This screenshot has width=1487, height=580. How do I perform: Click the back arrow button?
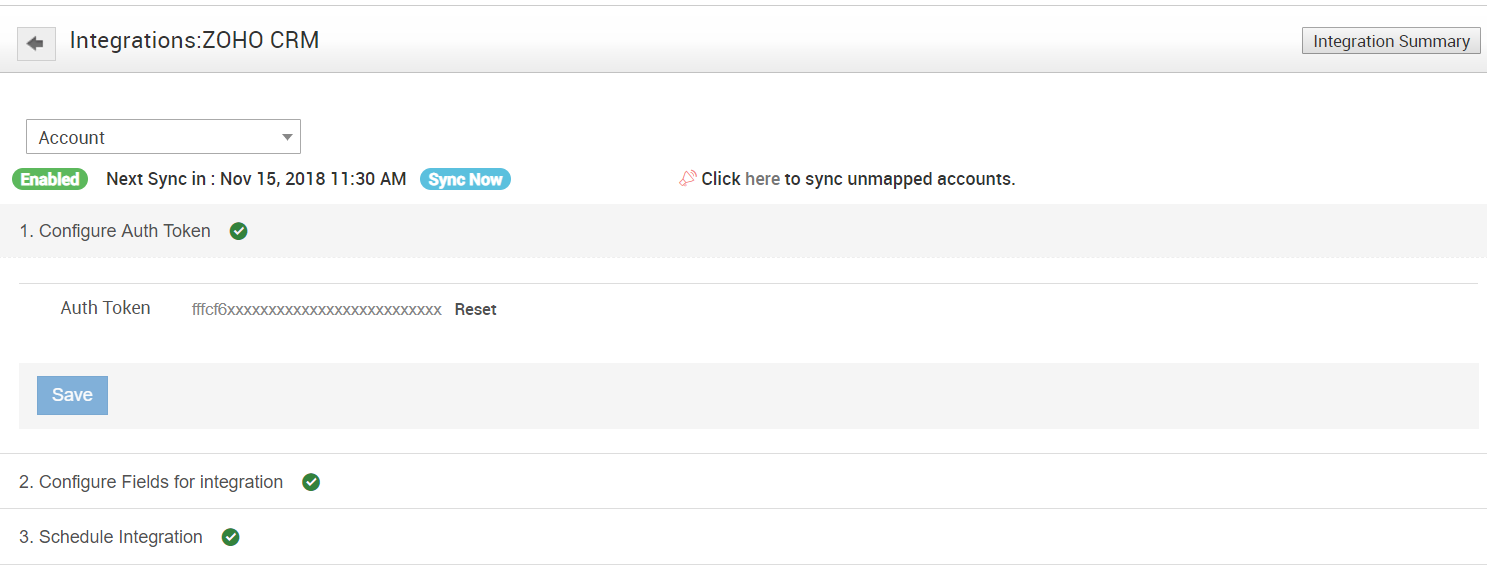36,43
